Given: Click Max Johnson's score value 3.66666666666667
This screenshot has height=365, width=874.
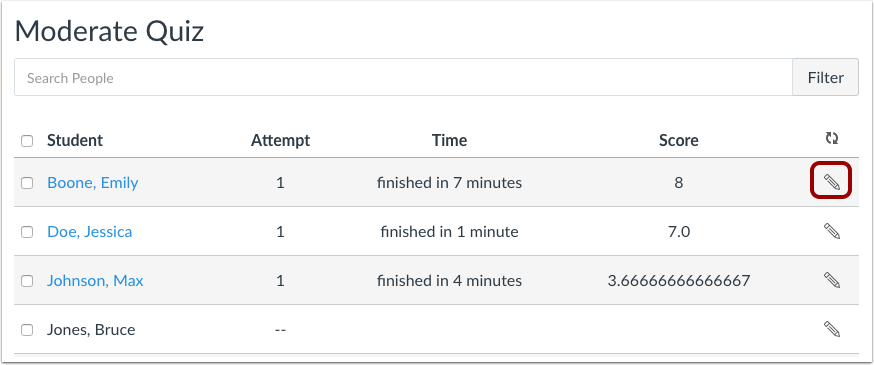Looking at the screenshot, I should pyautogui.click(x=678, y=281).
